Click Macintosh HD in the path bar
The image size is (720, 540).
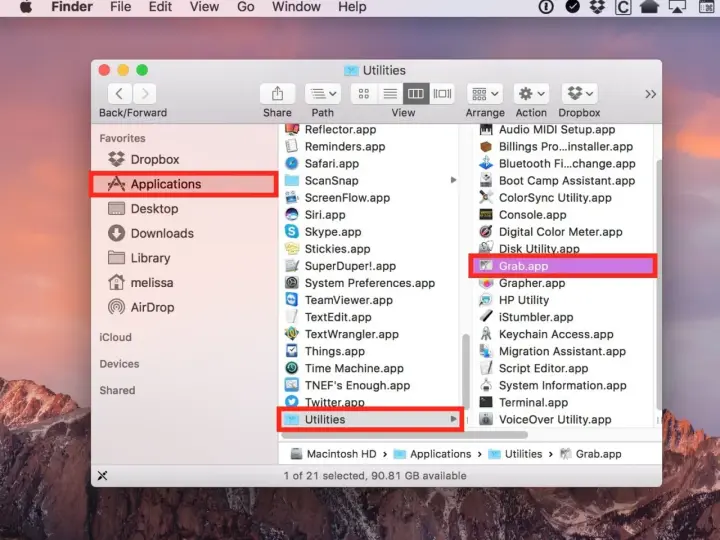click(334, 454)
